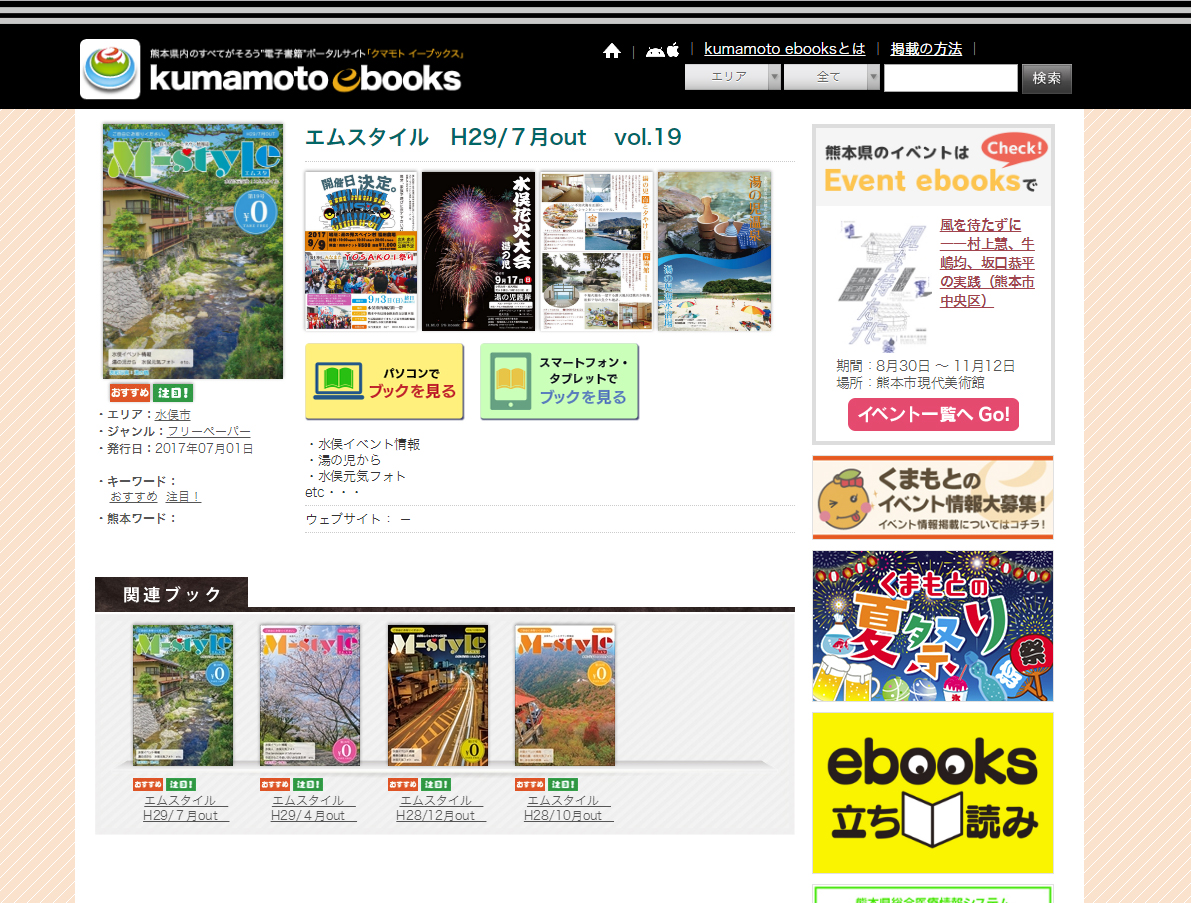Click the 水俣市 area link
Viewport: 1191px width, 903px height.
[x=172, y=415]
